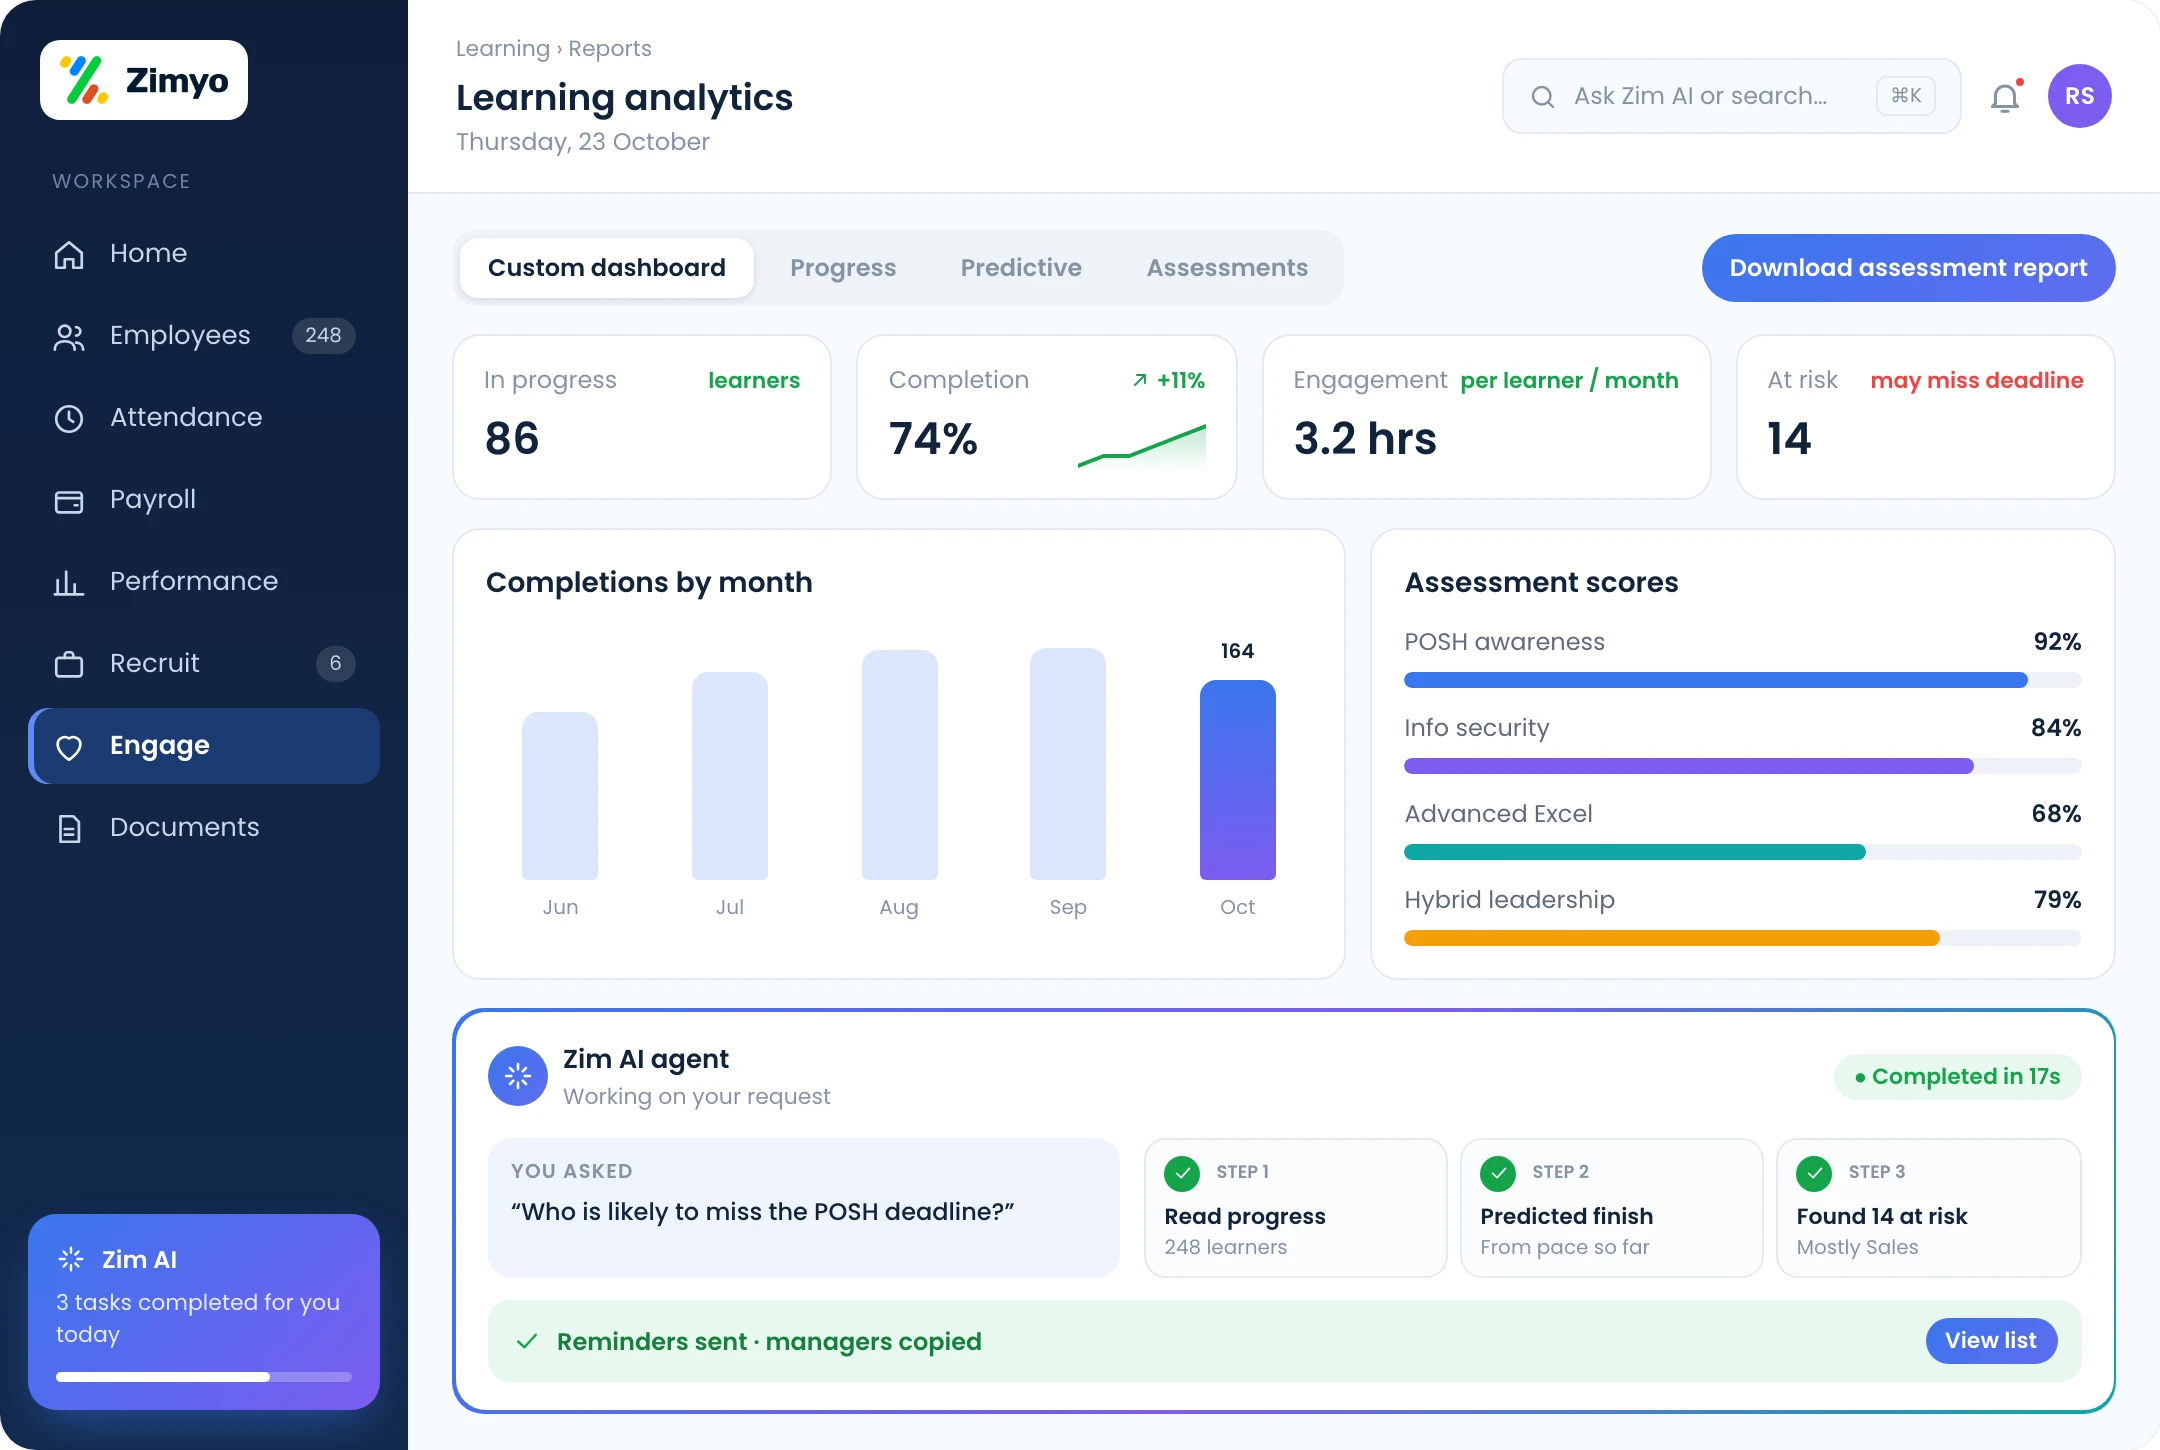
Task: Switch to the Progress tab
Action: pos(843,268)
